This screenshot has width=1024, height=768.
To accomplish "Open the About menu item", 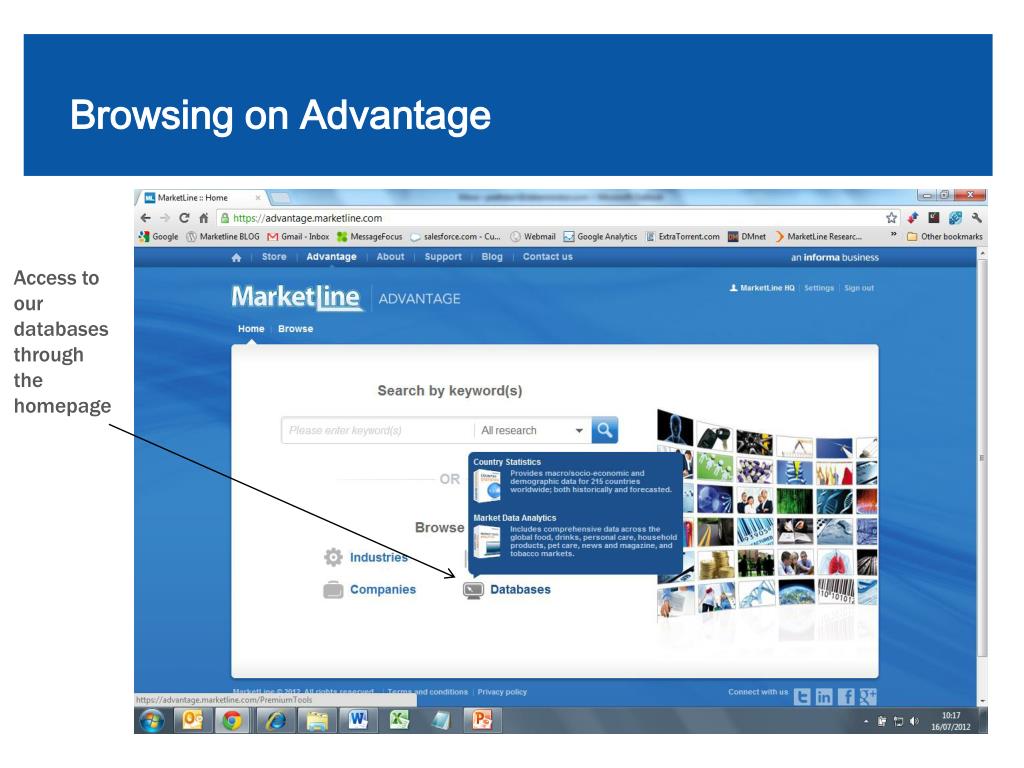I will [x=391, y=257].
